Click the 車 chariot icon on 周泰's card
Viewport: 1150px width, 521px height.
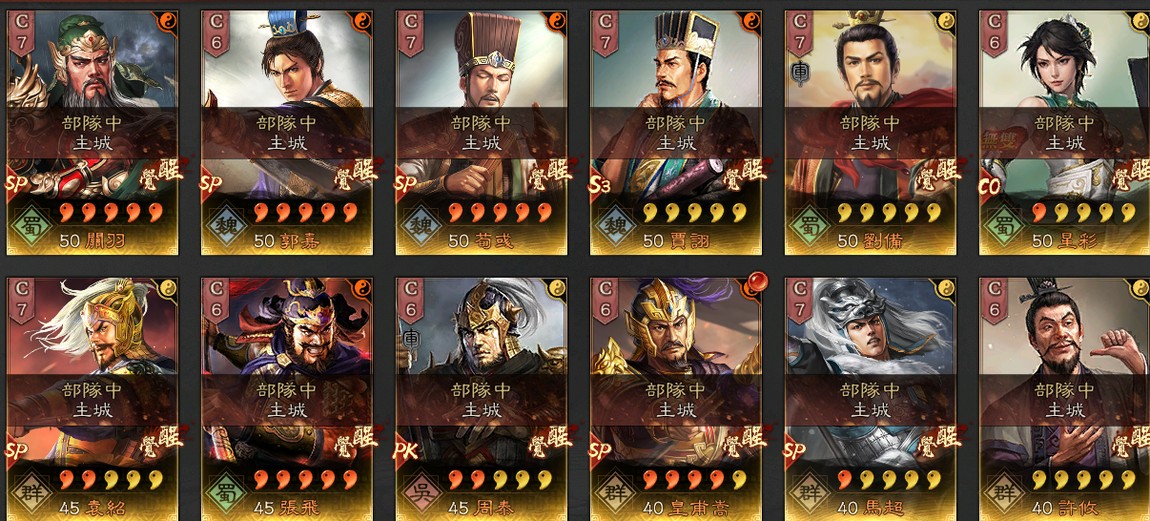[x=411, y=341]
